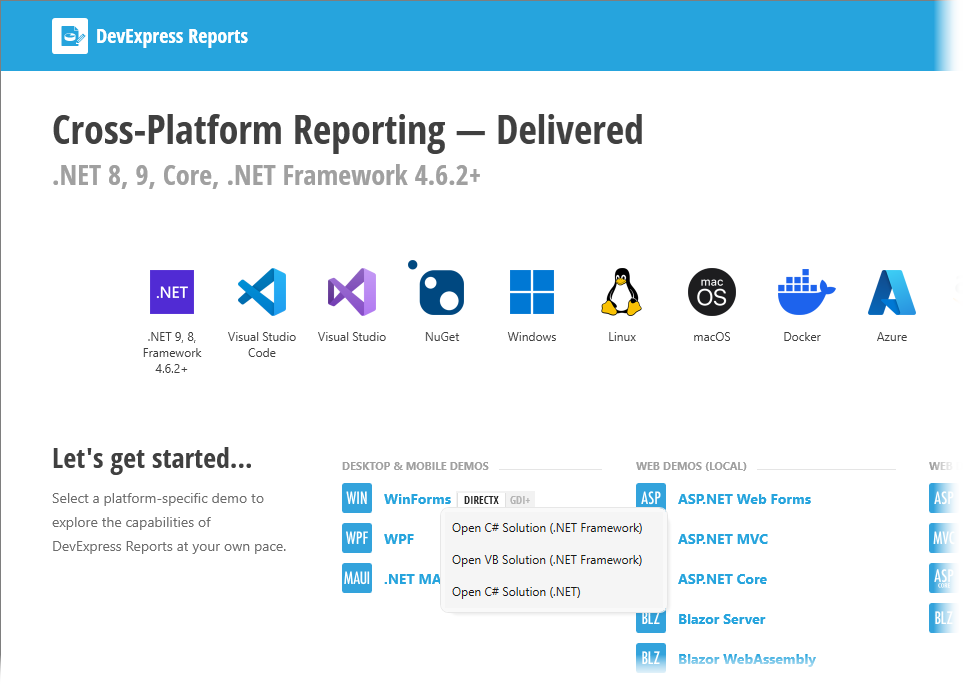Click the NuGet label text

pyautogui.click(x=442, y=337)
